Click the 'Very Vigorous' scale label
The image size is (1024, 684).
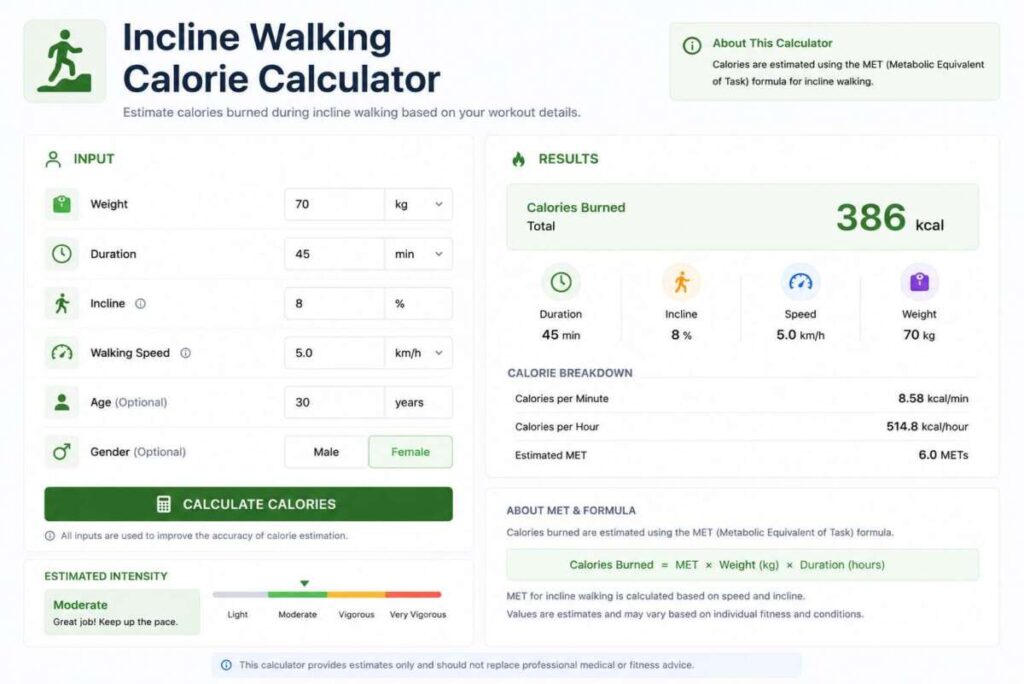point(418,615)
